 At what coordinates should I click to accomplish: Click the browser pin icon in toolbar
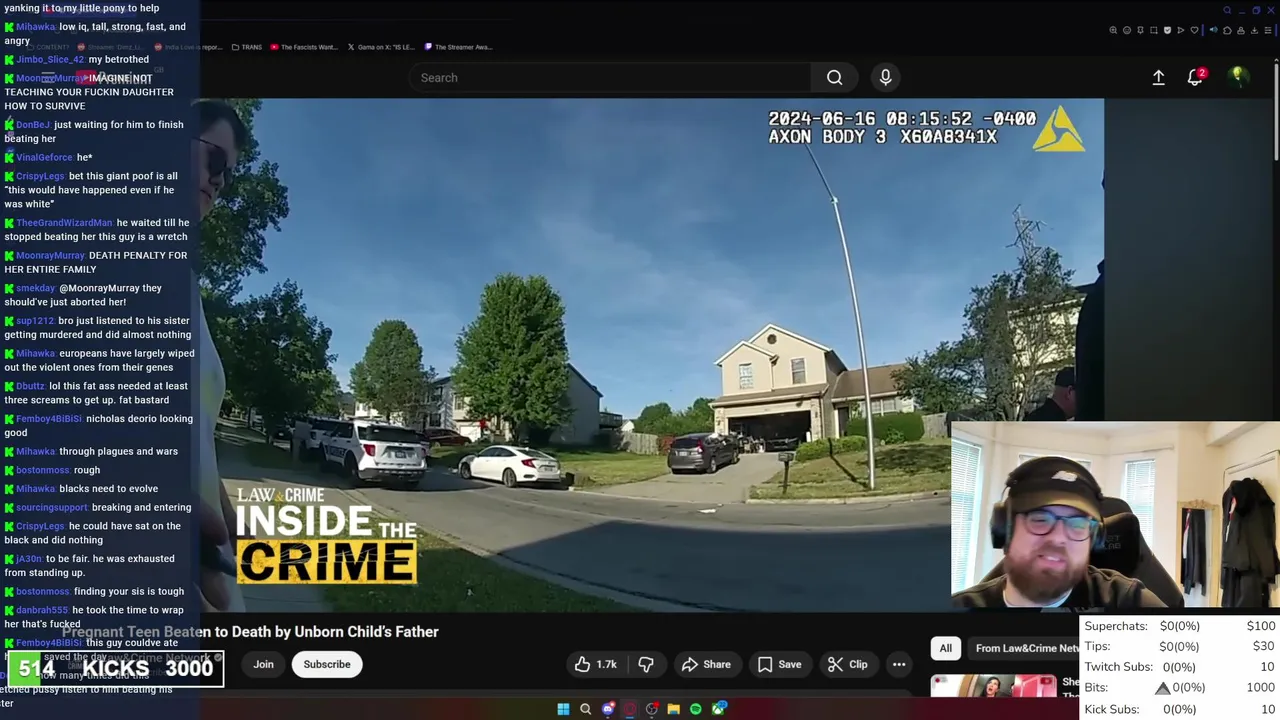tap(1140, 30)
